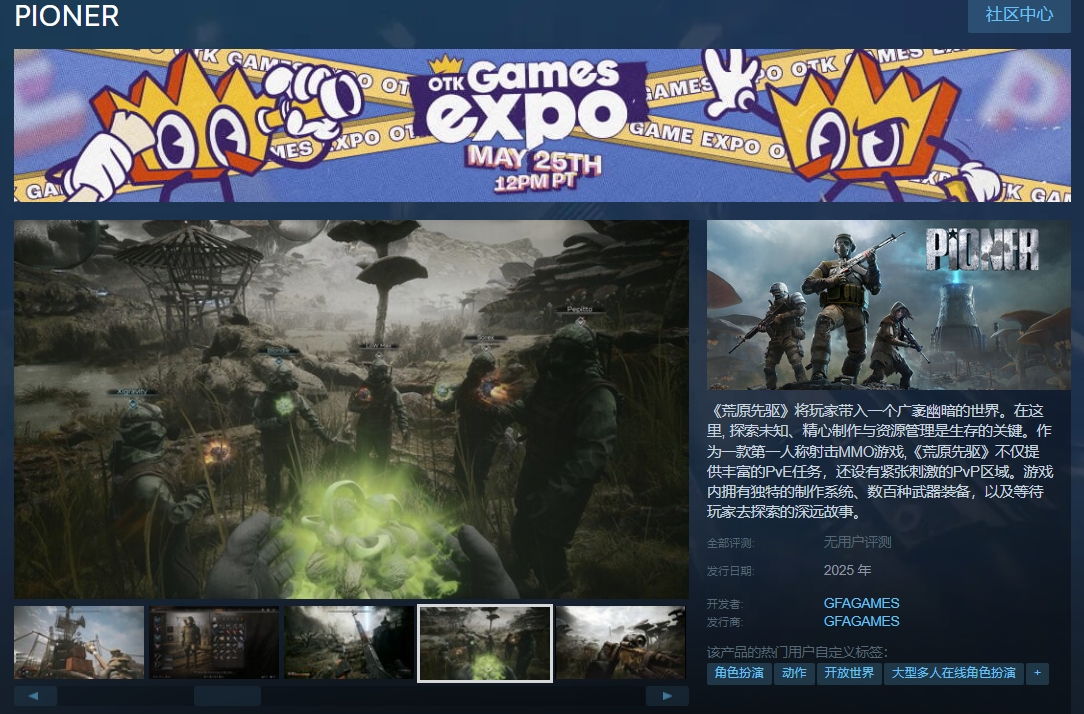The width and height of the screenshot is (1084, 714).
Task: Select the 大型多人在线角色扮演 tag
Action: click(x=953, y=673)
